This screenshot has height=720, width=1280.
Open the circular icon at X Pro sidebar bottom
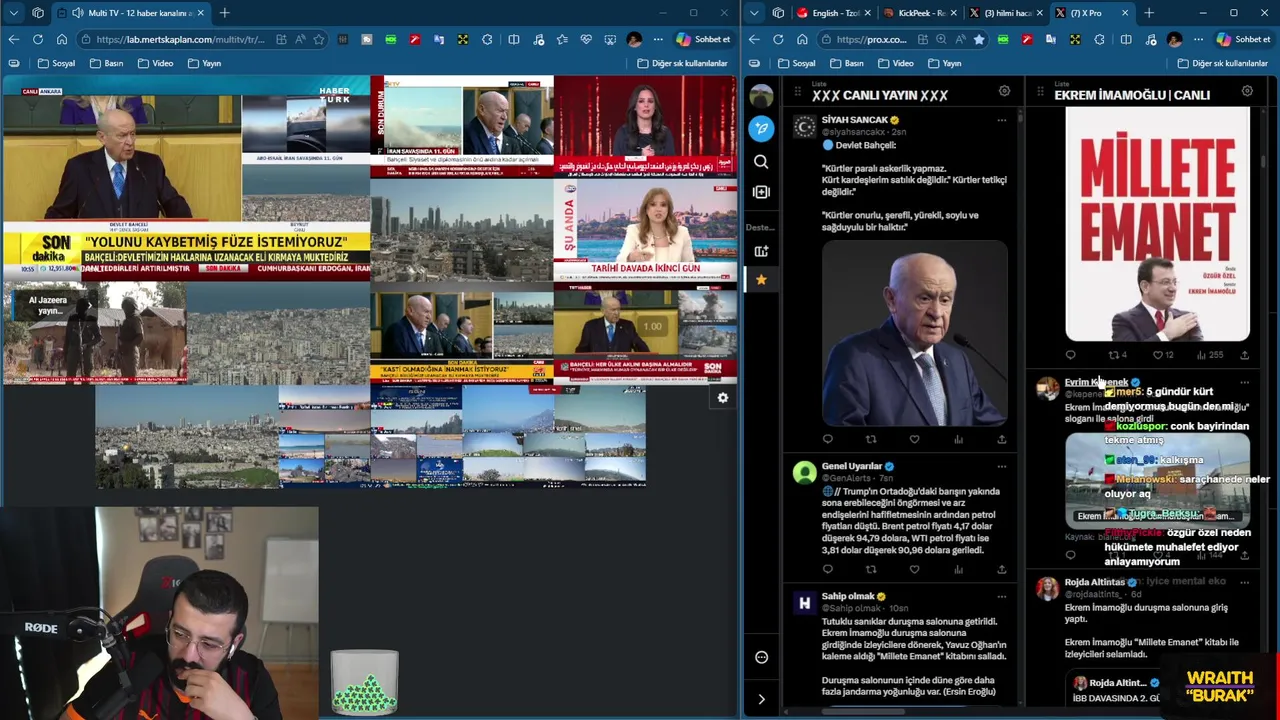click(761, 657)
